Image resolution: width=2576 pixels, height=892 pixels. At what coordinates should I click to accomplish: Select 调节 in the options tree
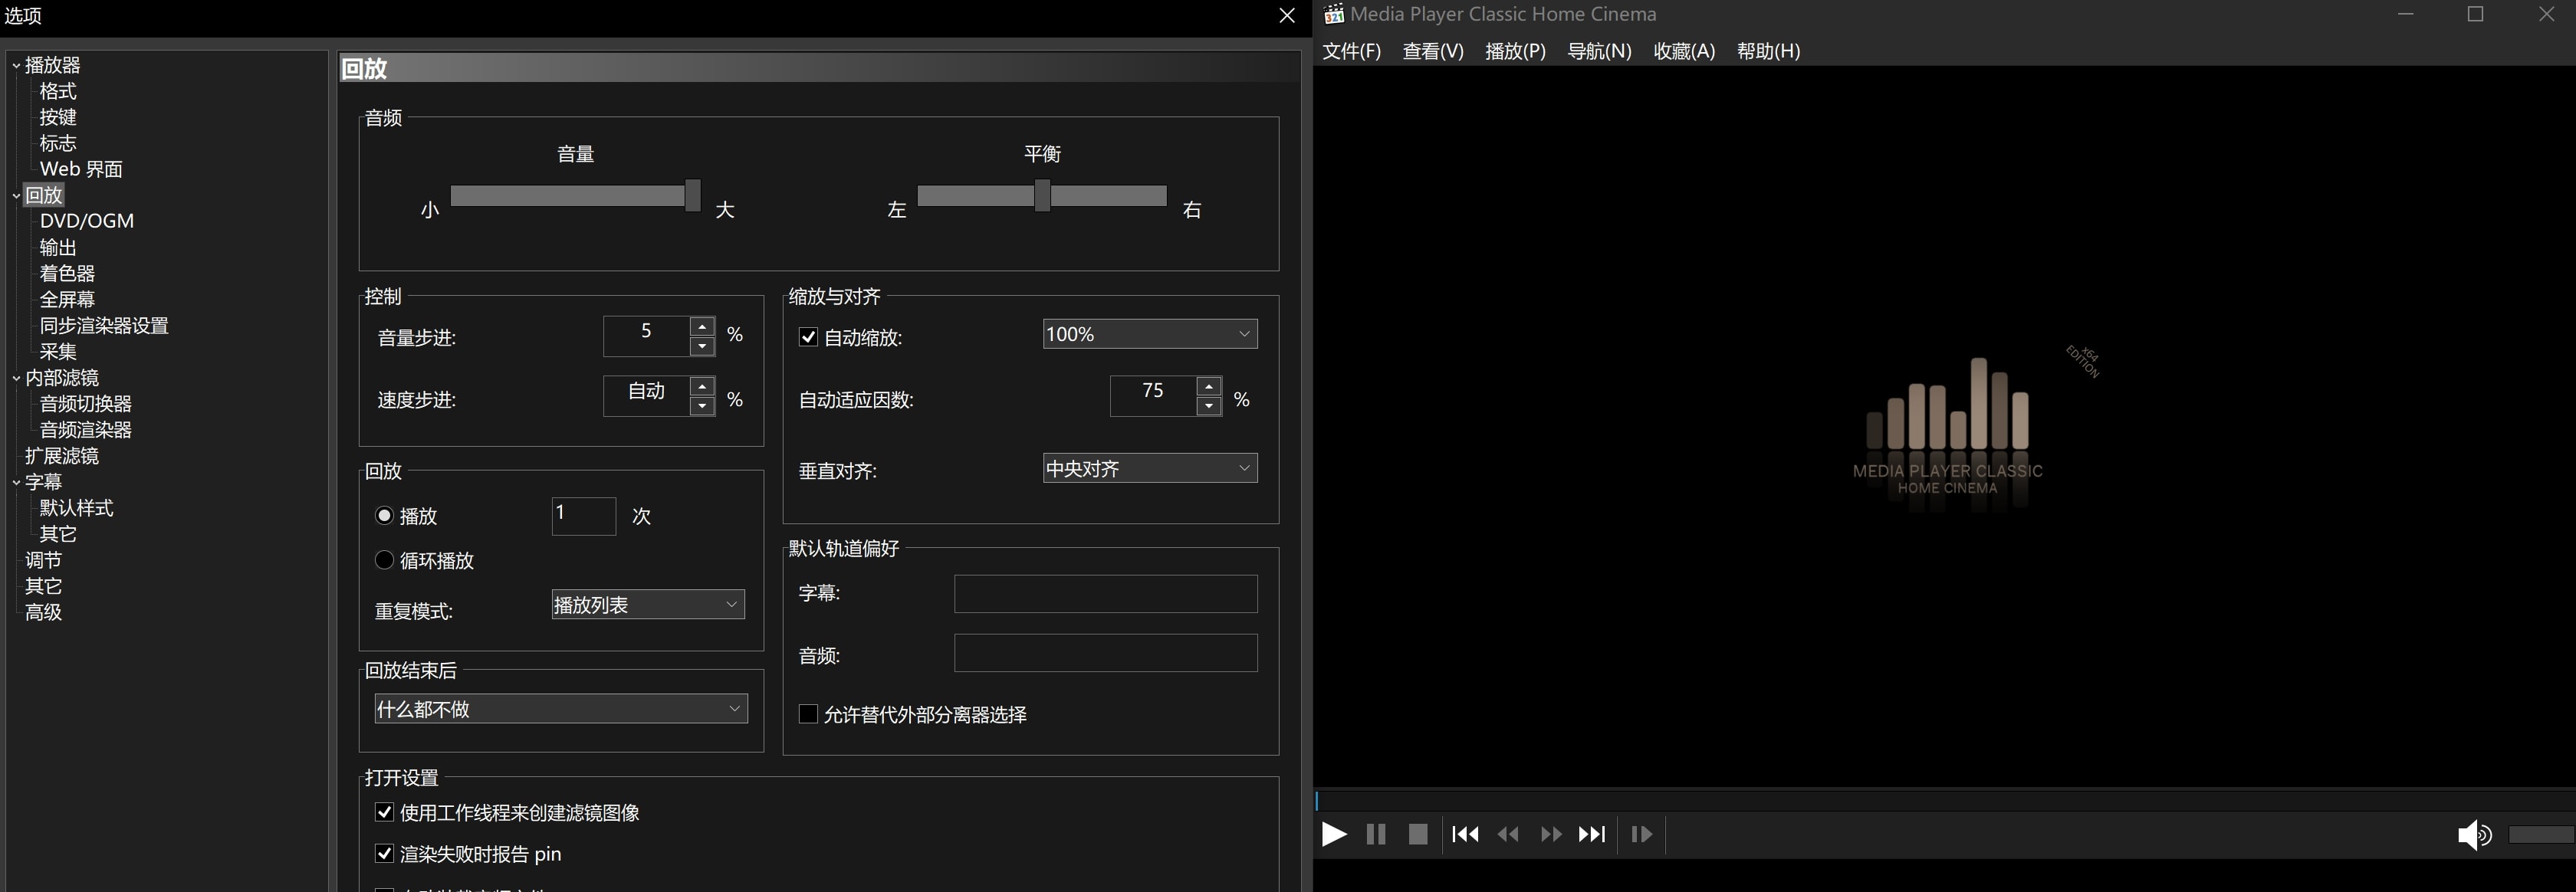pyautogui.click(x=43, y=560)
